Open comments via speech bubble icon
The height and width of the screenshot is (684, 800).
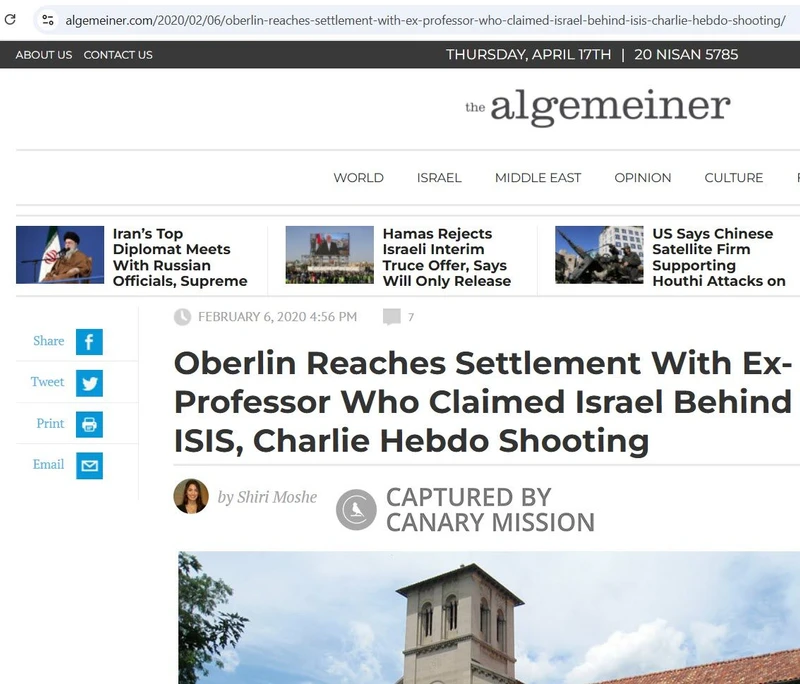tap(391, 317)
